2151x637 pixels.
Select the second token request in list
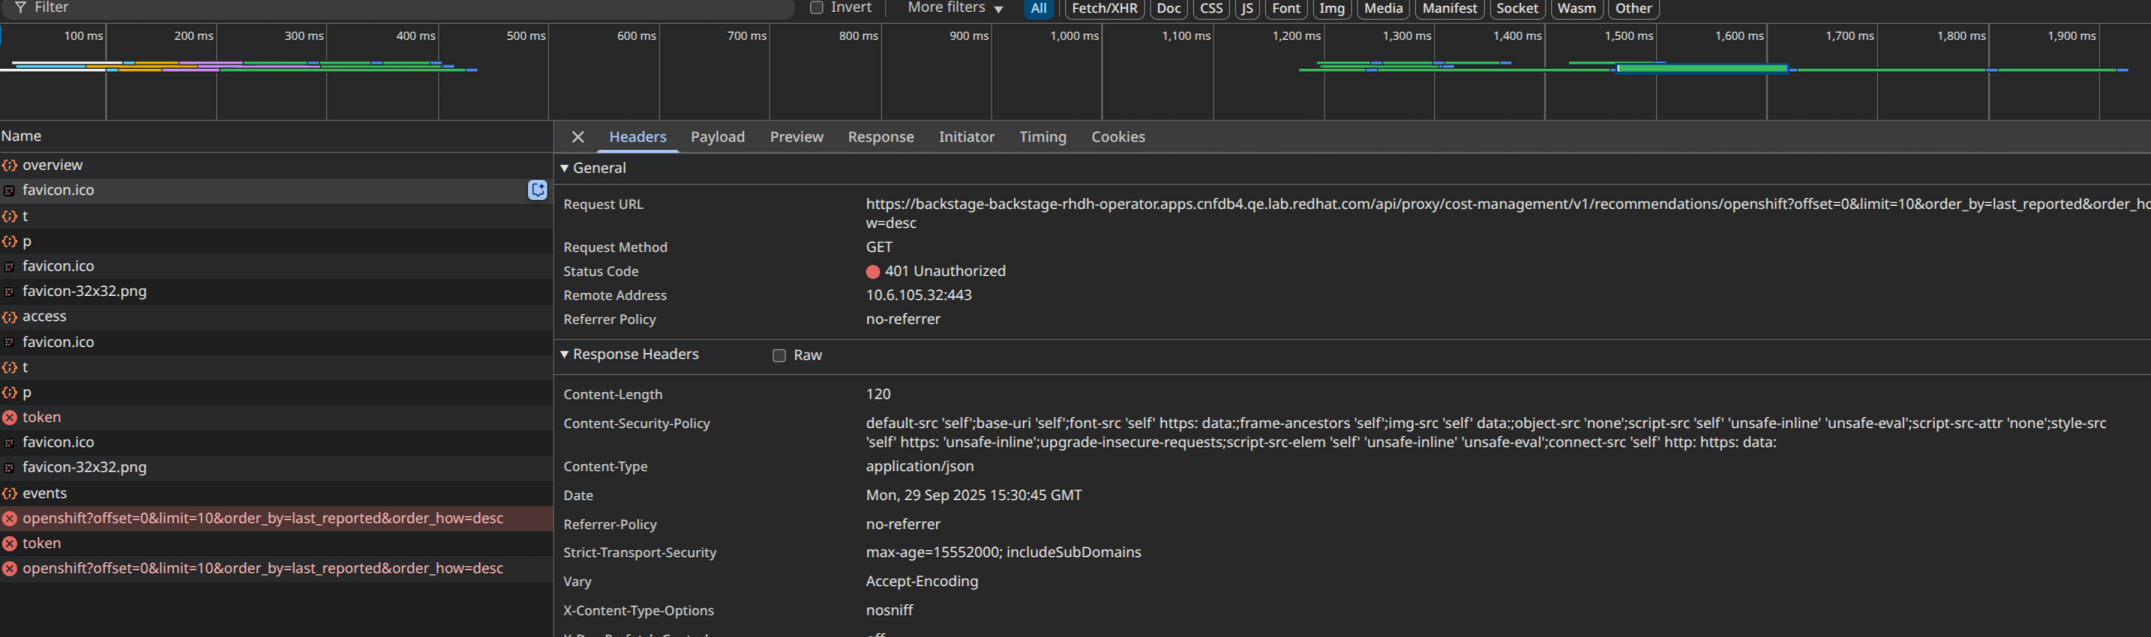coord(42,543)
